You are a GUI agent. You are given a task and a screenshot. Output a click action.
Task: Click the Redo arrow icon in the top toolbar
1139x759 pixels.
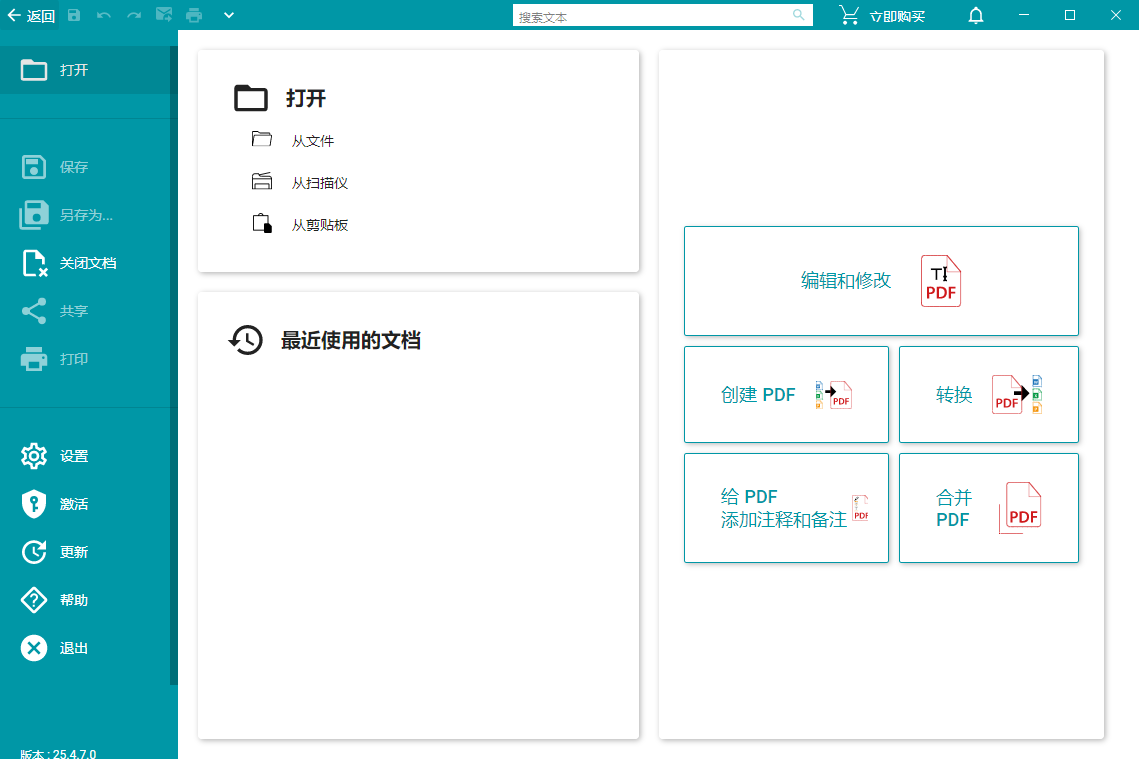pos(133,15)
